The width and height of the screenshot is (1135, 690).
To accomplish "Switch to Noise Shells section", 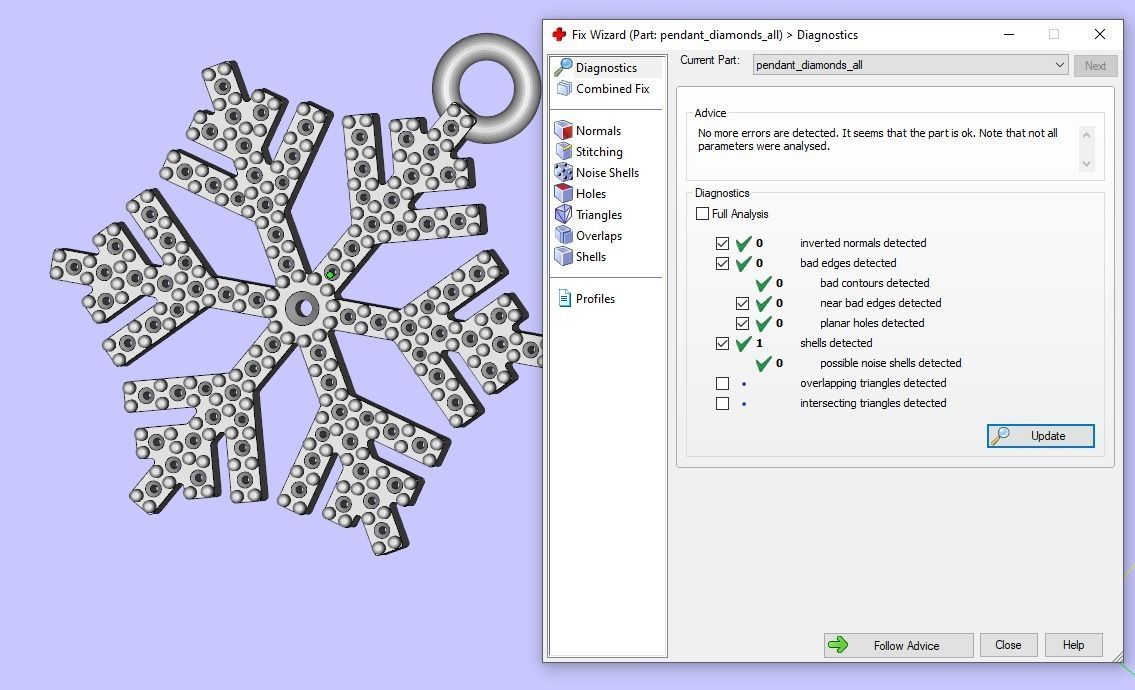I will [x=607, y=172].
